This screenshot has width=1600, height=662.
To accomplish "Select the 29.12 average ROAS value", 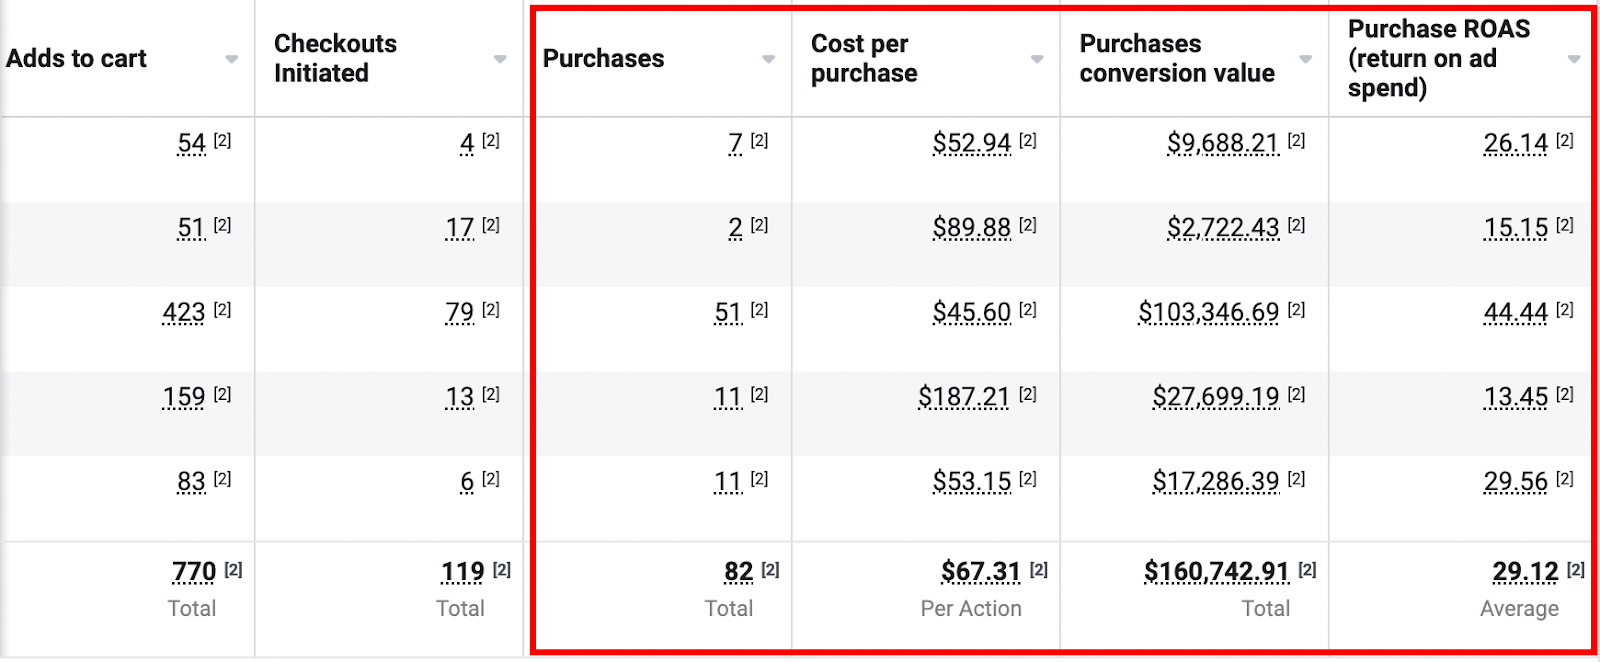I will (x=1526, y=572).
